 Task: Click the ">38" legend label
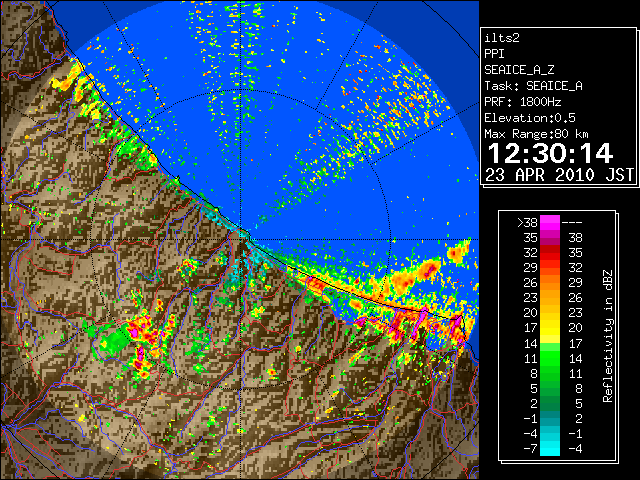pyautogui.click(x=527, y=223)
